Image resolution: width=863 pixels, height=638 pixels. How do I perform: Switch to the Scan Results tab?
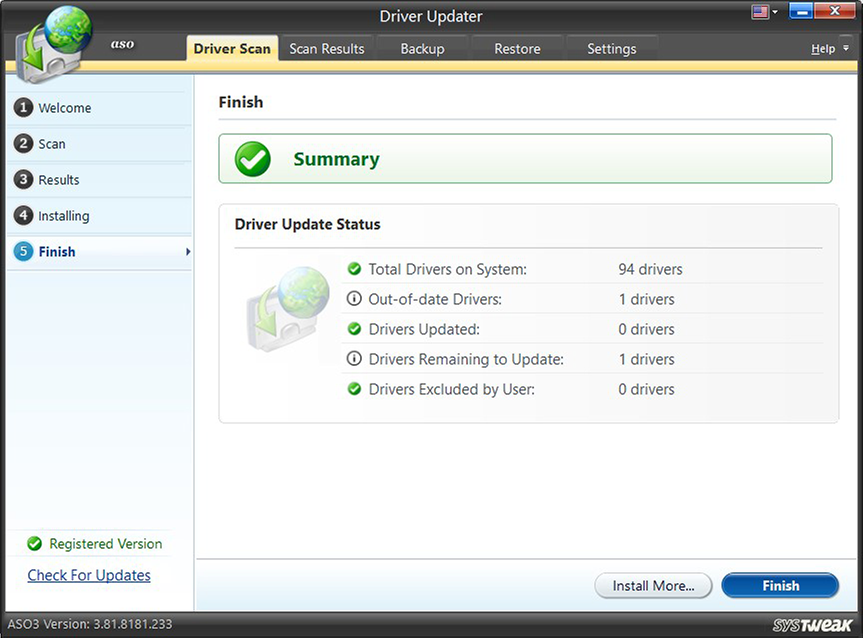point(326,48)
